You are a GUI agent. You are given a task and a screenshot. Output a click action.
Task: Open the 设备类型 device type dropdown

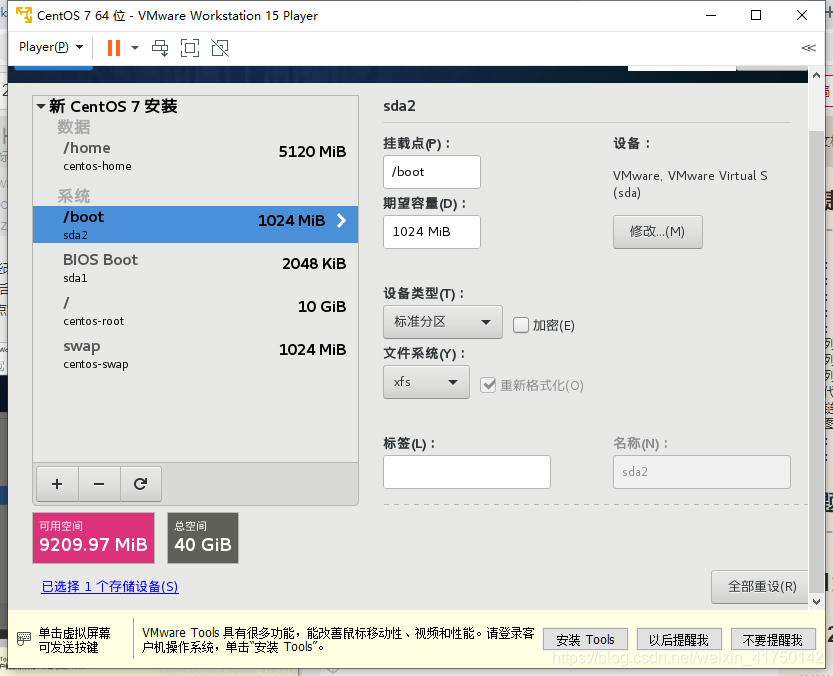coord(443,322)
